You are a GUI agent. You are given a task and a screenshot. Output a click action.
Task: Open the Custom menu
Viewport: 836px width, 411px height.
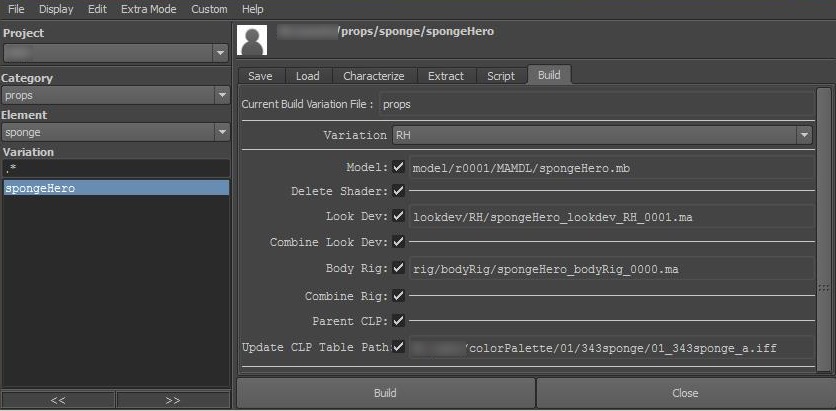click(x=210, y=9)
